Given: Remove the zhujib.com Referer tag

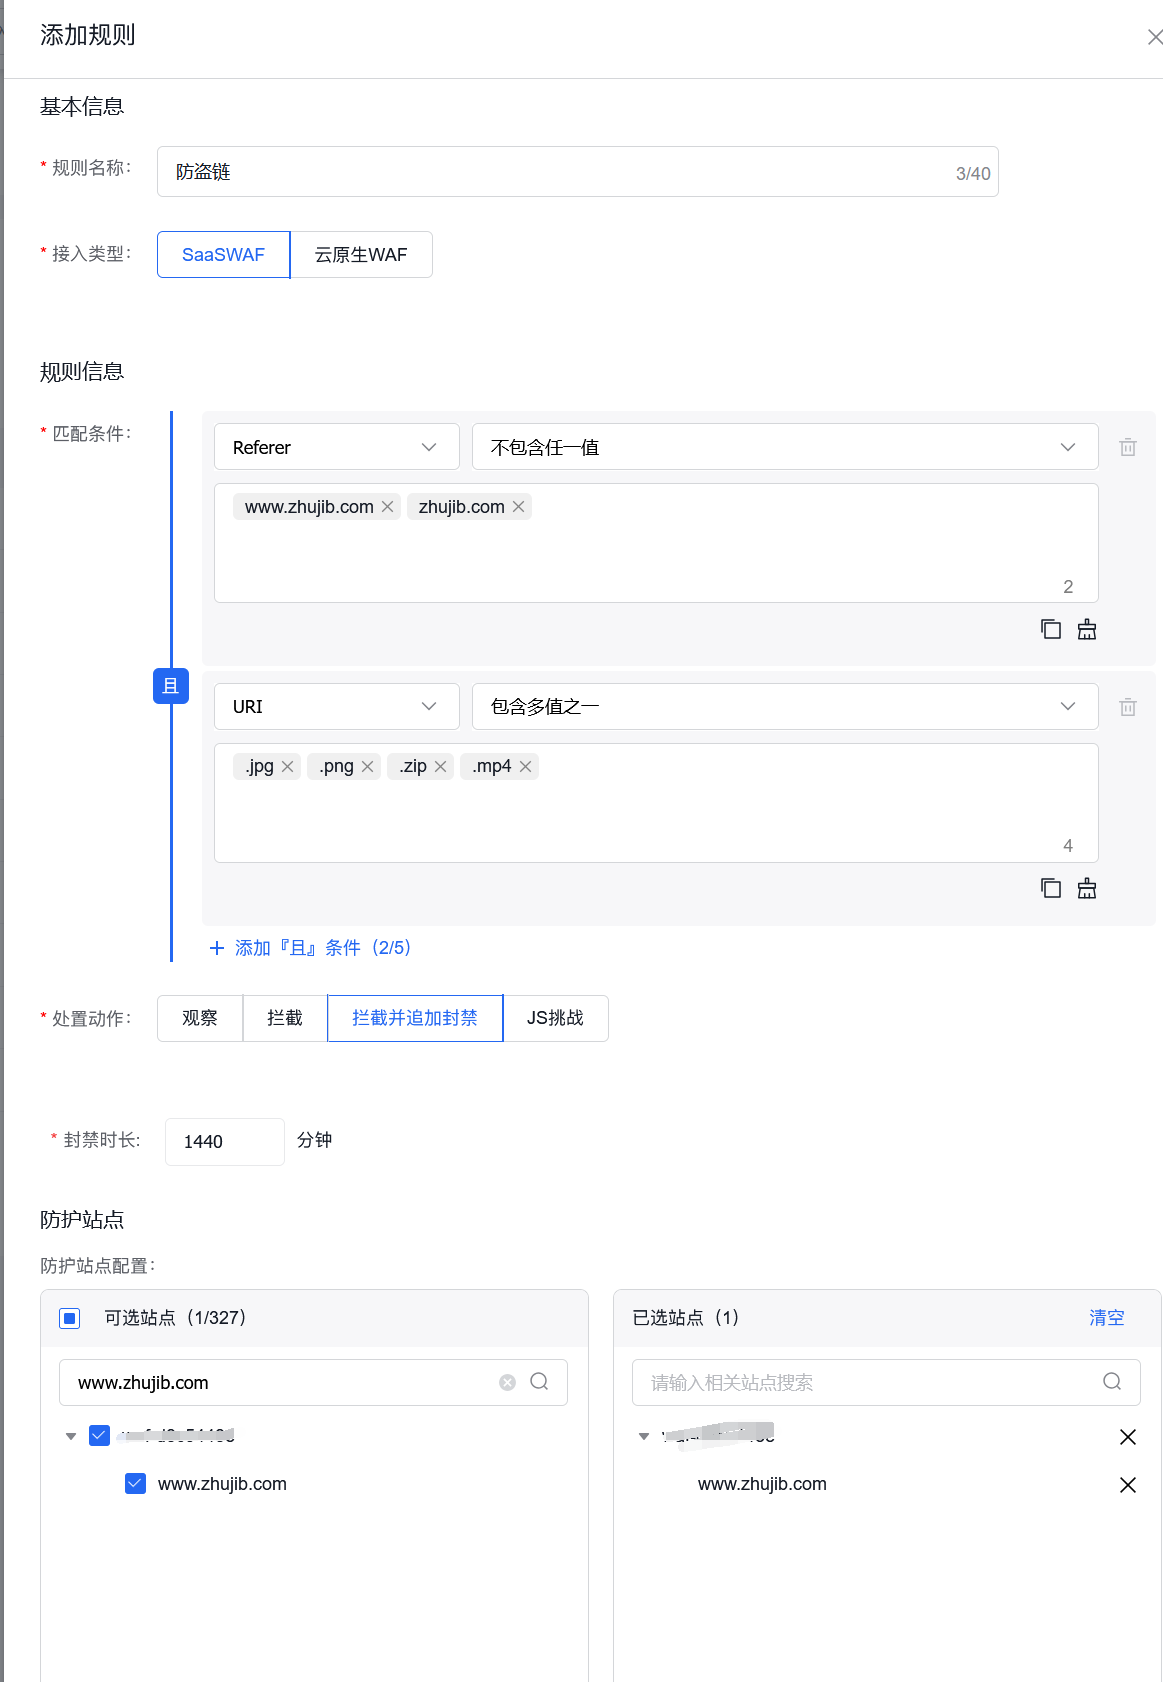Looking at the screenshot, I should 519,507.
